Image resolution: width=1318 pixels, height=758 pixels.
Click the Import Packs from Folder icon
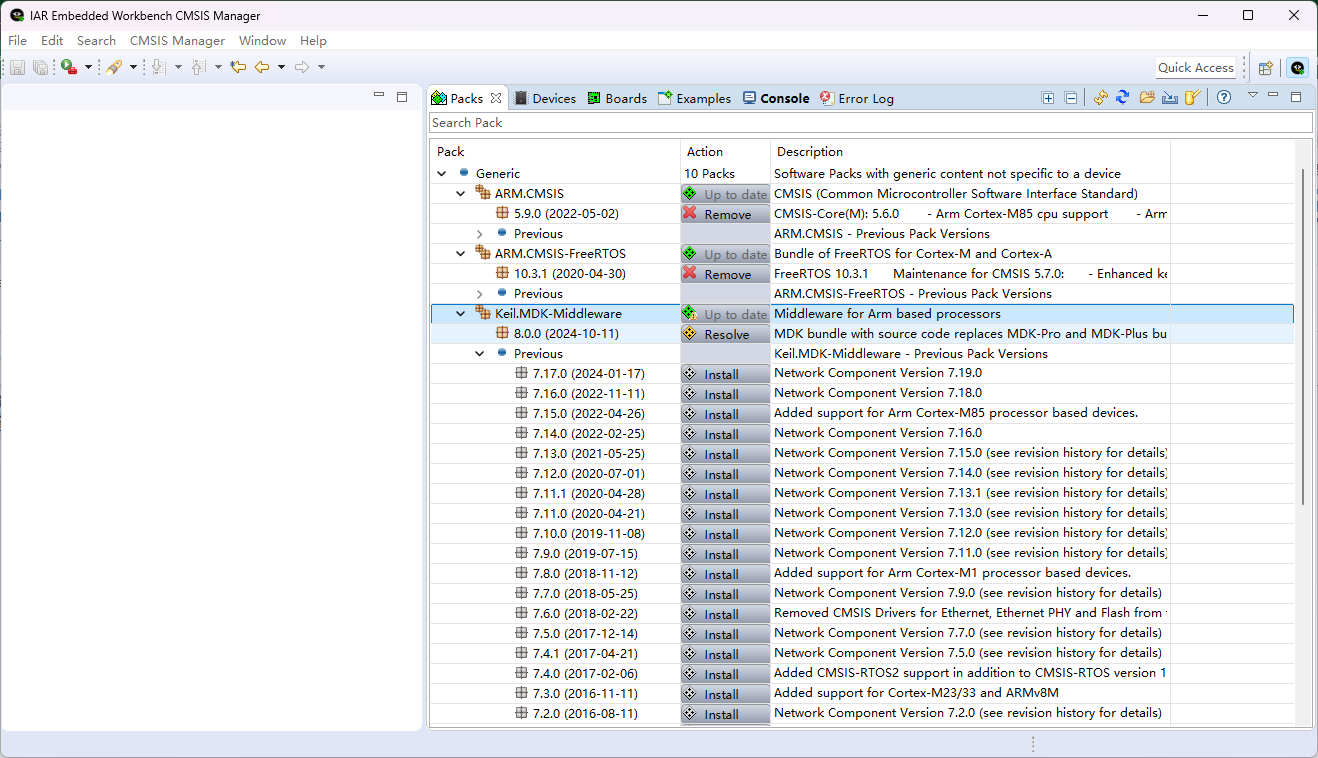tap(1146, 98)
